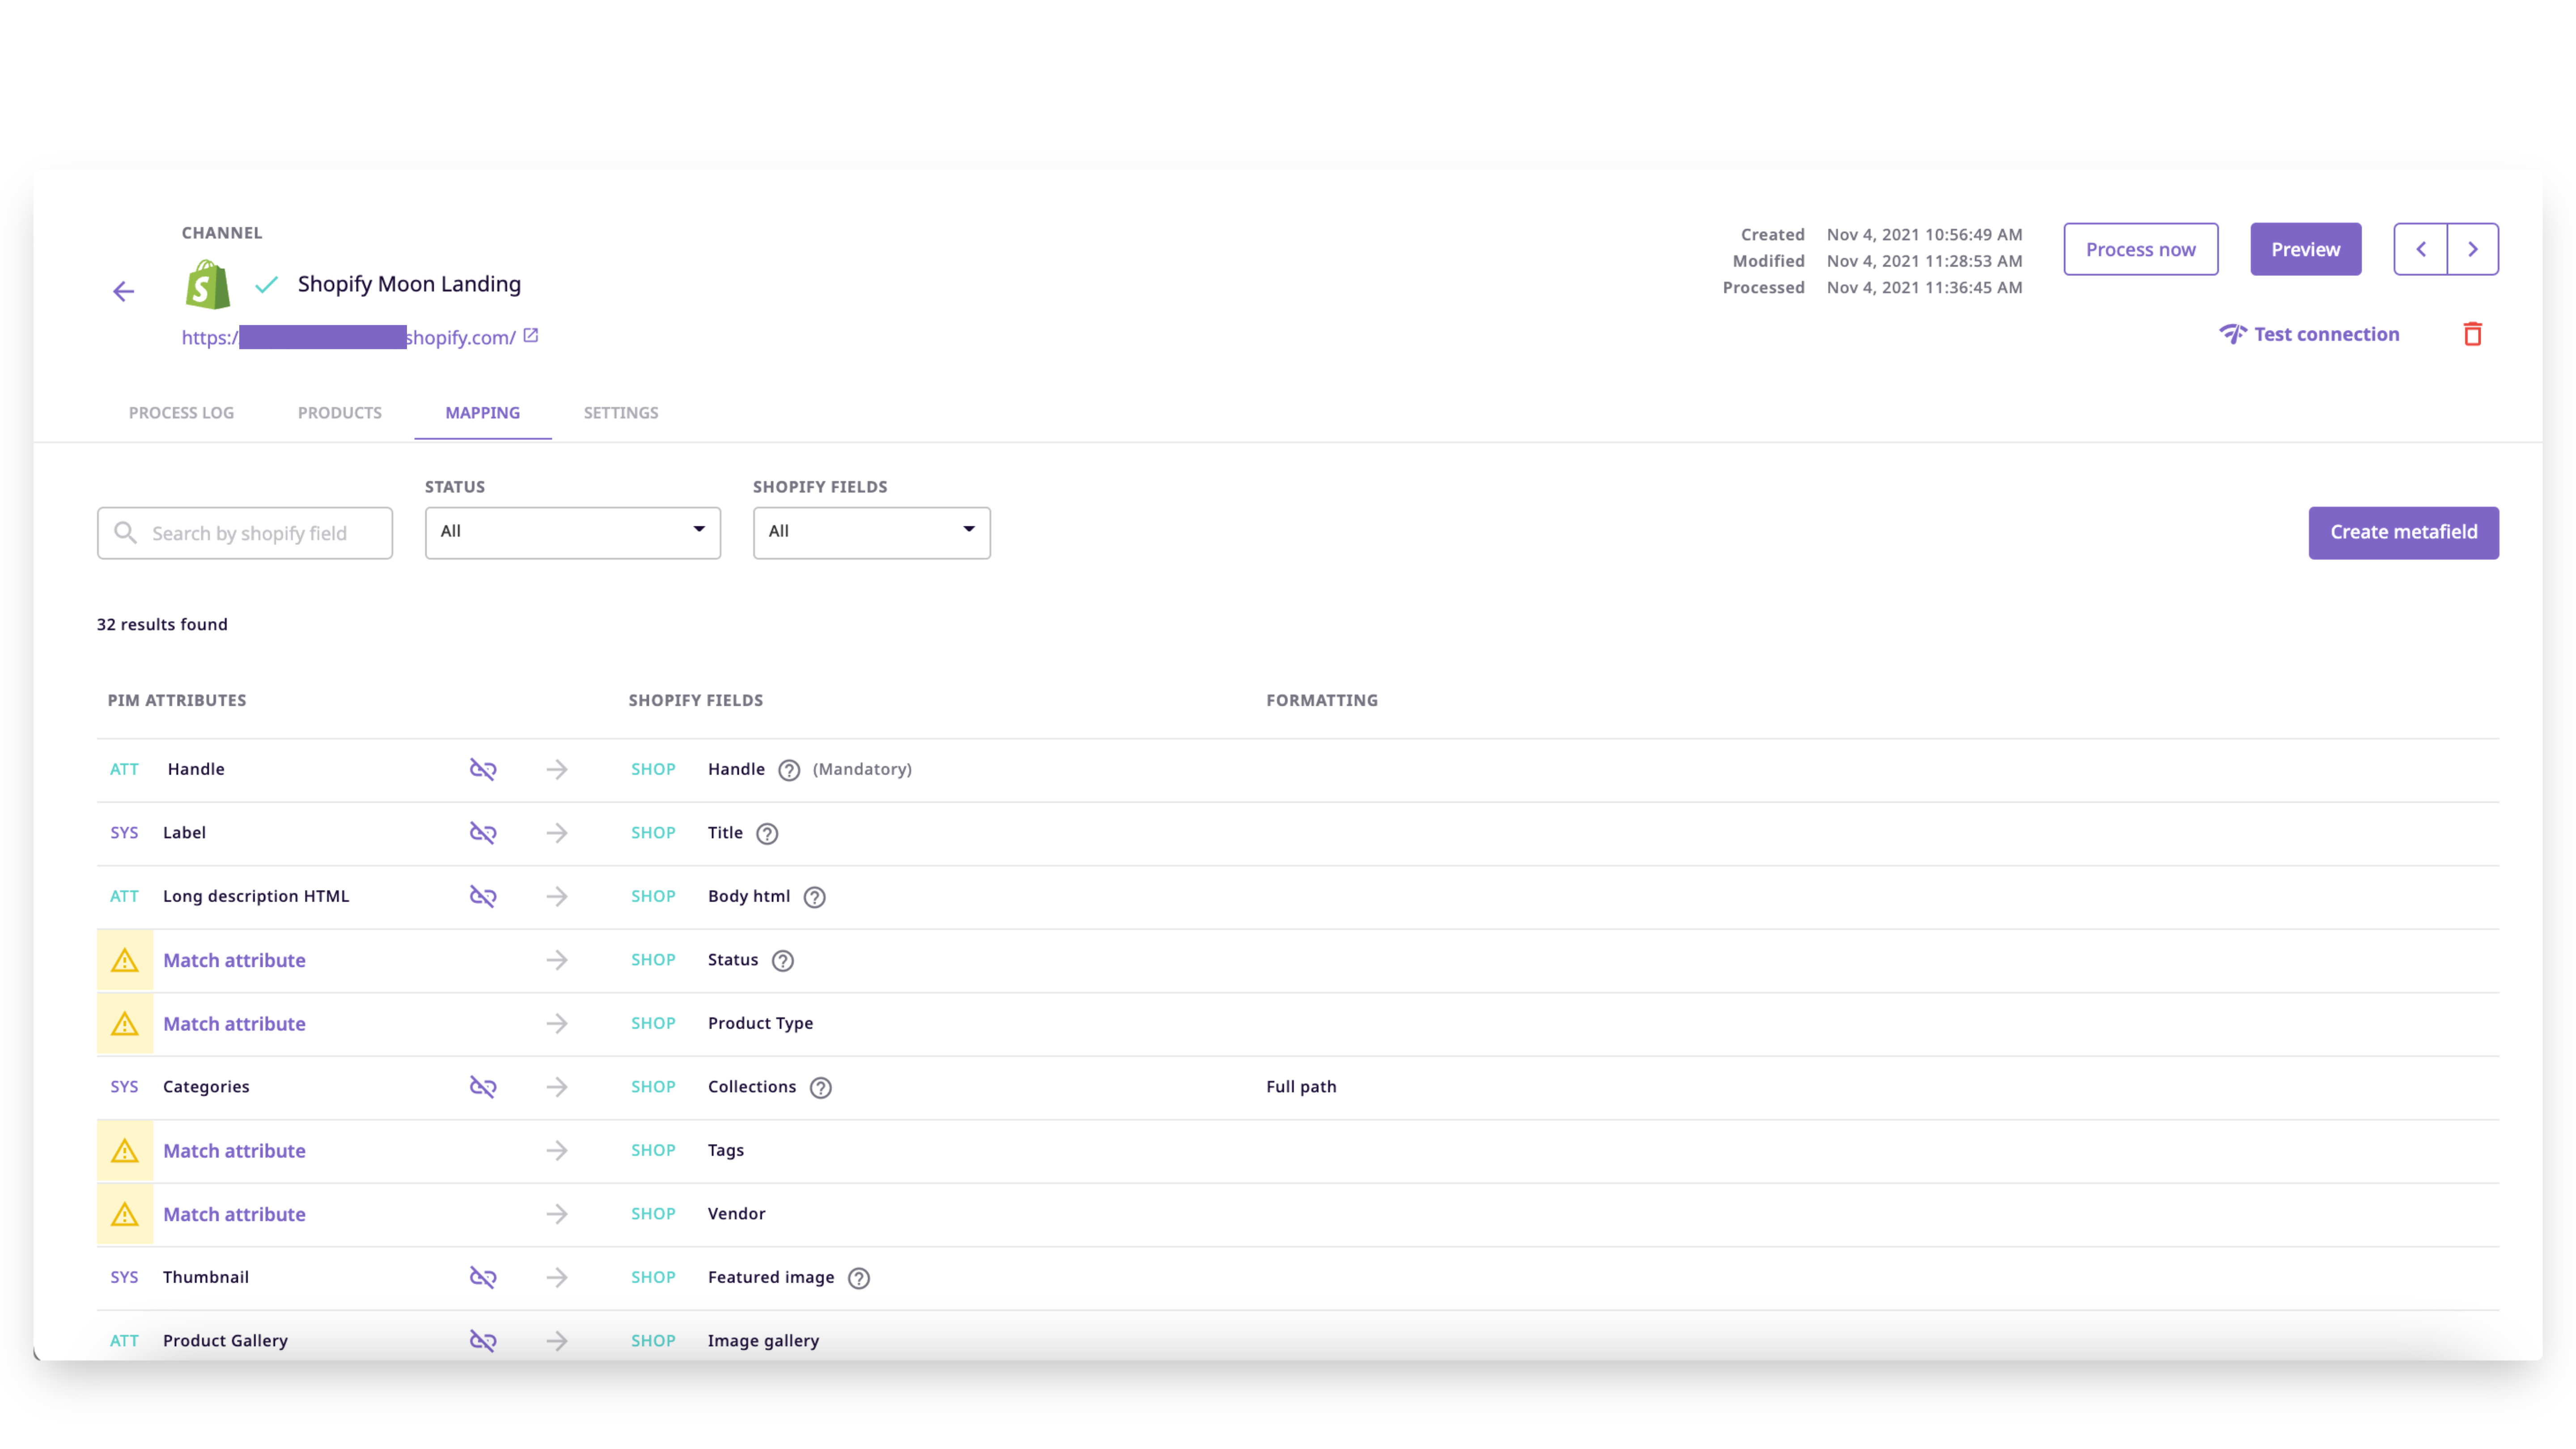Click Match attribute for Product Type
This screenshot has height=1449, width=2576.
click(x=234, y=1024)
